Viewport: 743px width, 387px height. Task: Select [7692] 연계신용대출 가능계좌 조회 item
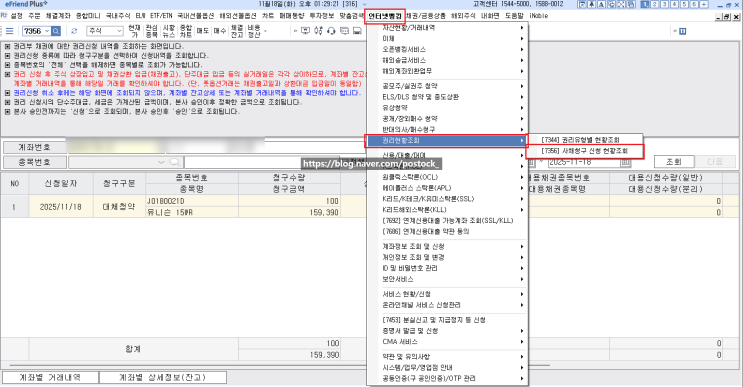pyautogui.click(x=447, y=221)
